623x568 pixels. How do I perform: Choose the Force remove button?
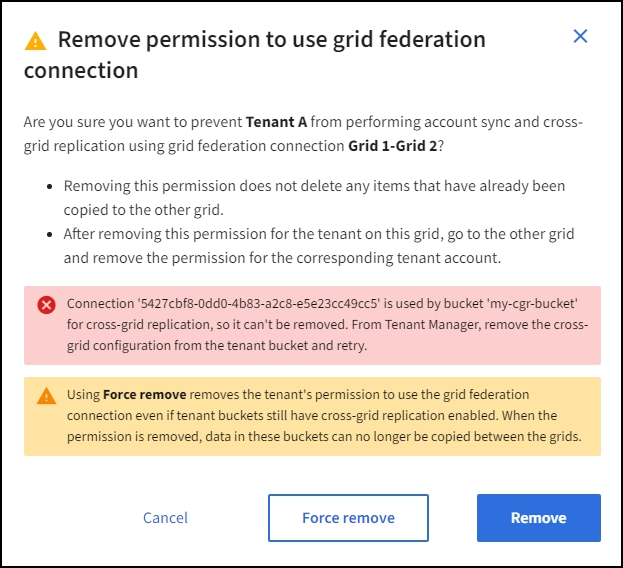(348, 518)
